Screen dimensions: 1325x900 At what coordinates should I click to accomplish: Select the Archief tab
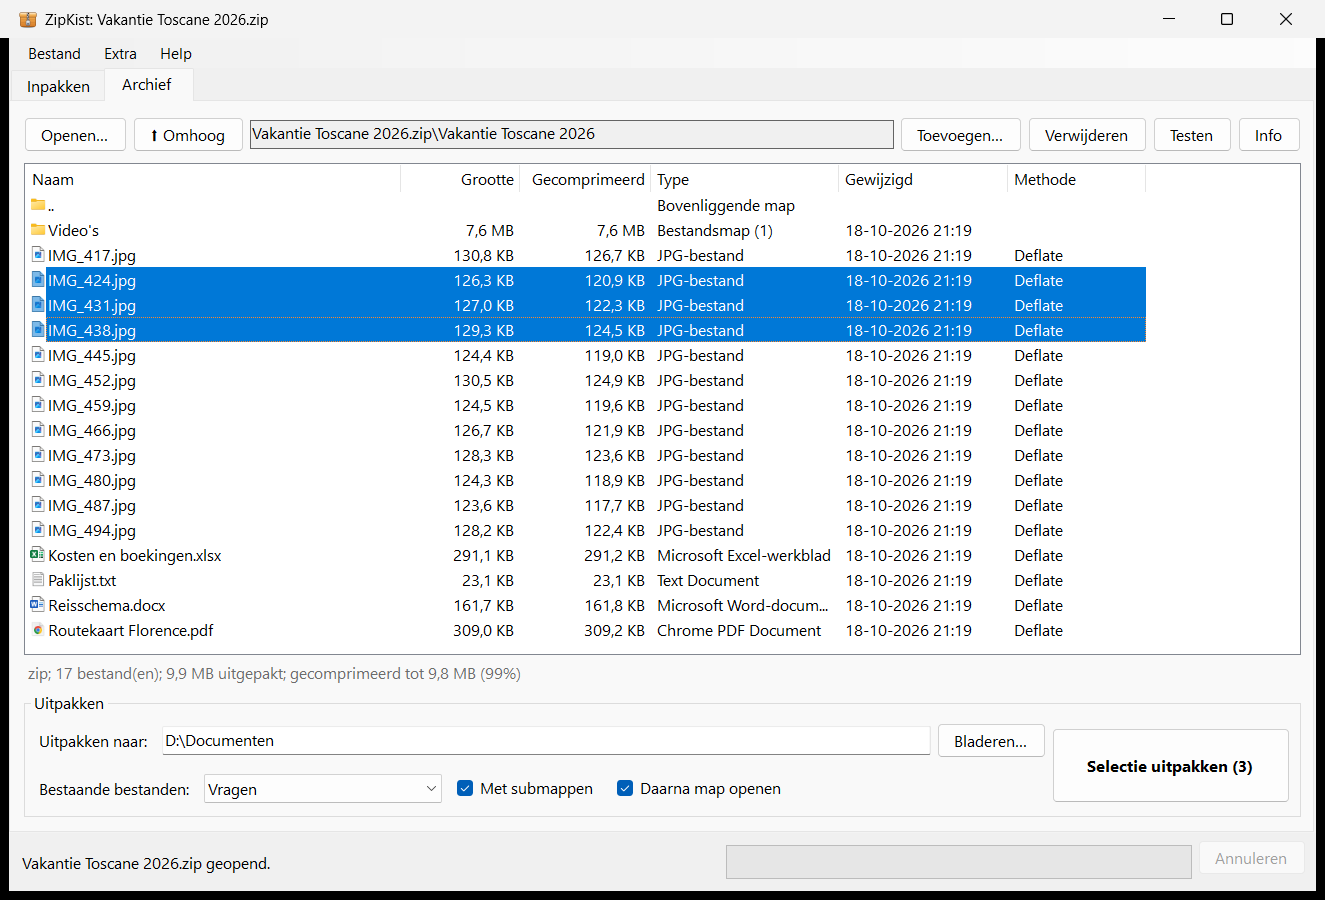[147, 85]
